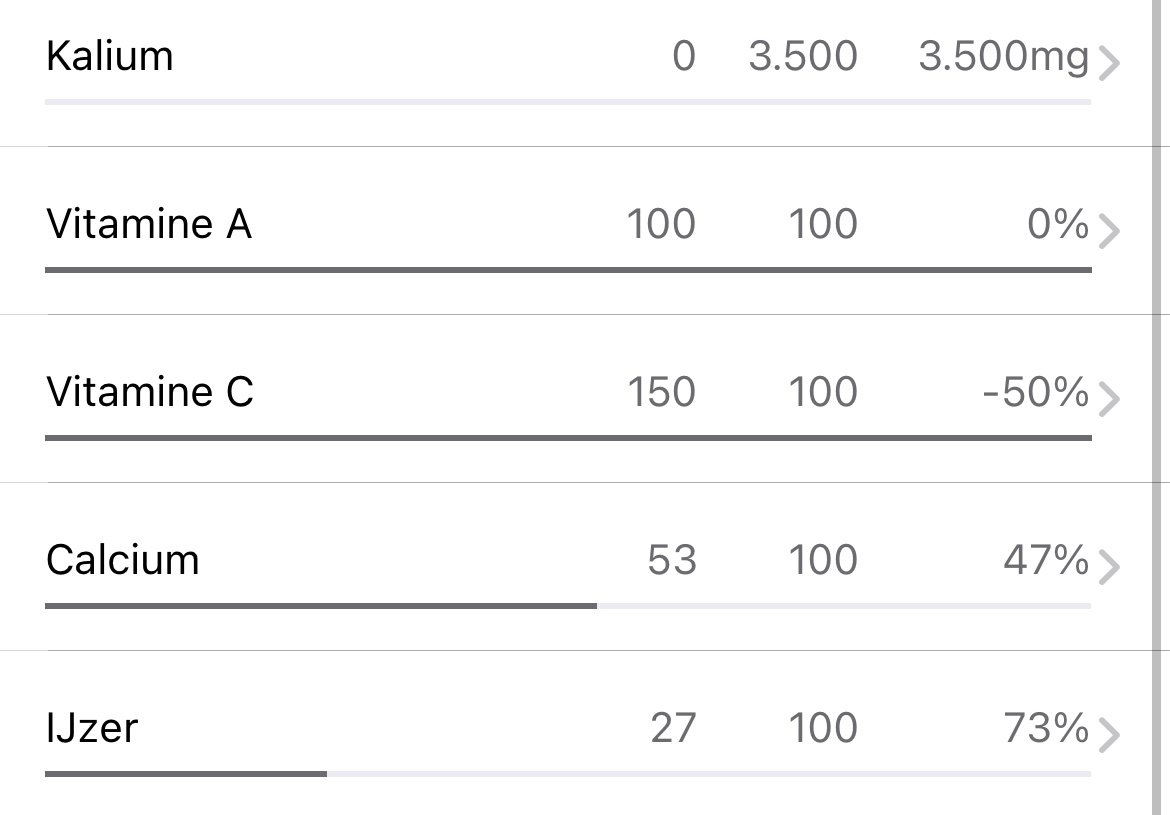
Task: Tap the chevron beside Vitamine C
Action: [1108, 400]
